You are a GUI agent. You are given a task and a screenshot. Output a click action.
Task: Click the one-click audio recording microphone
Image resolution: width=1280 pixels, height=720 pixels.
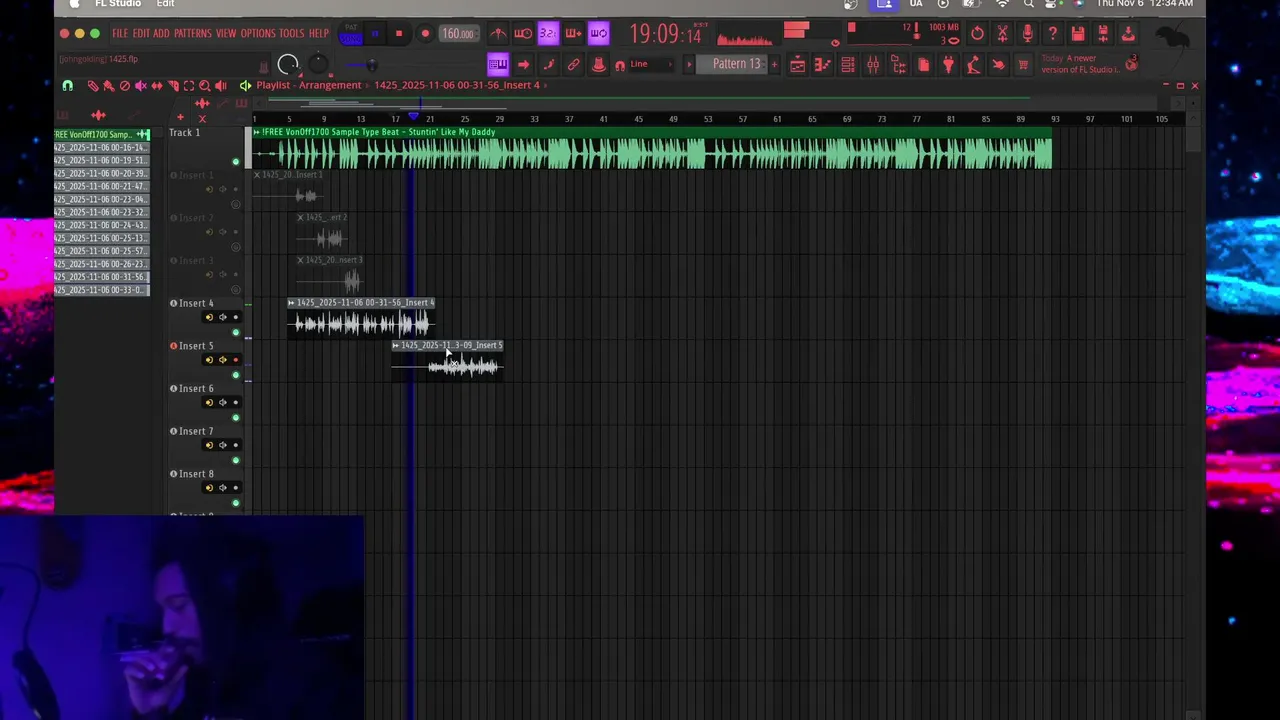click(x=1027, y=34)
